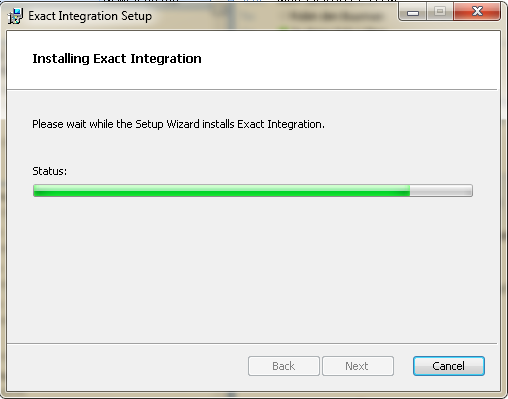
Task: Minimize the Exact Integration Setup window
Action: [x=413, y=13]
